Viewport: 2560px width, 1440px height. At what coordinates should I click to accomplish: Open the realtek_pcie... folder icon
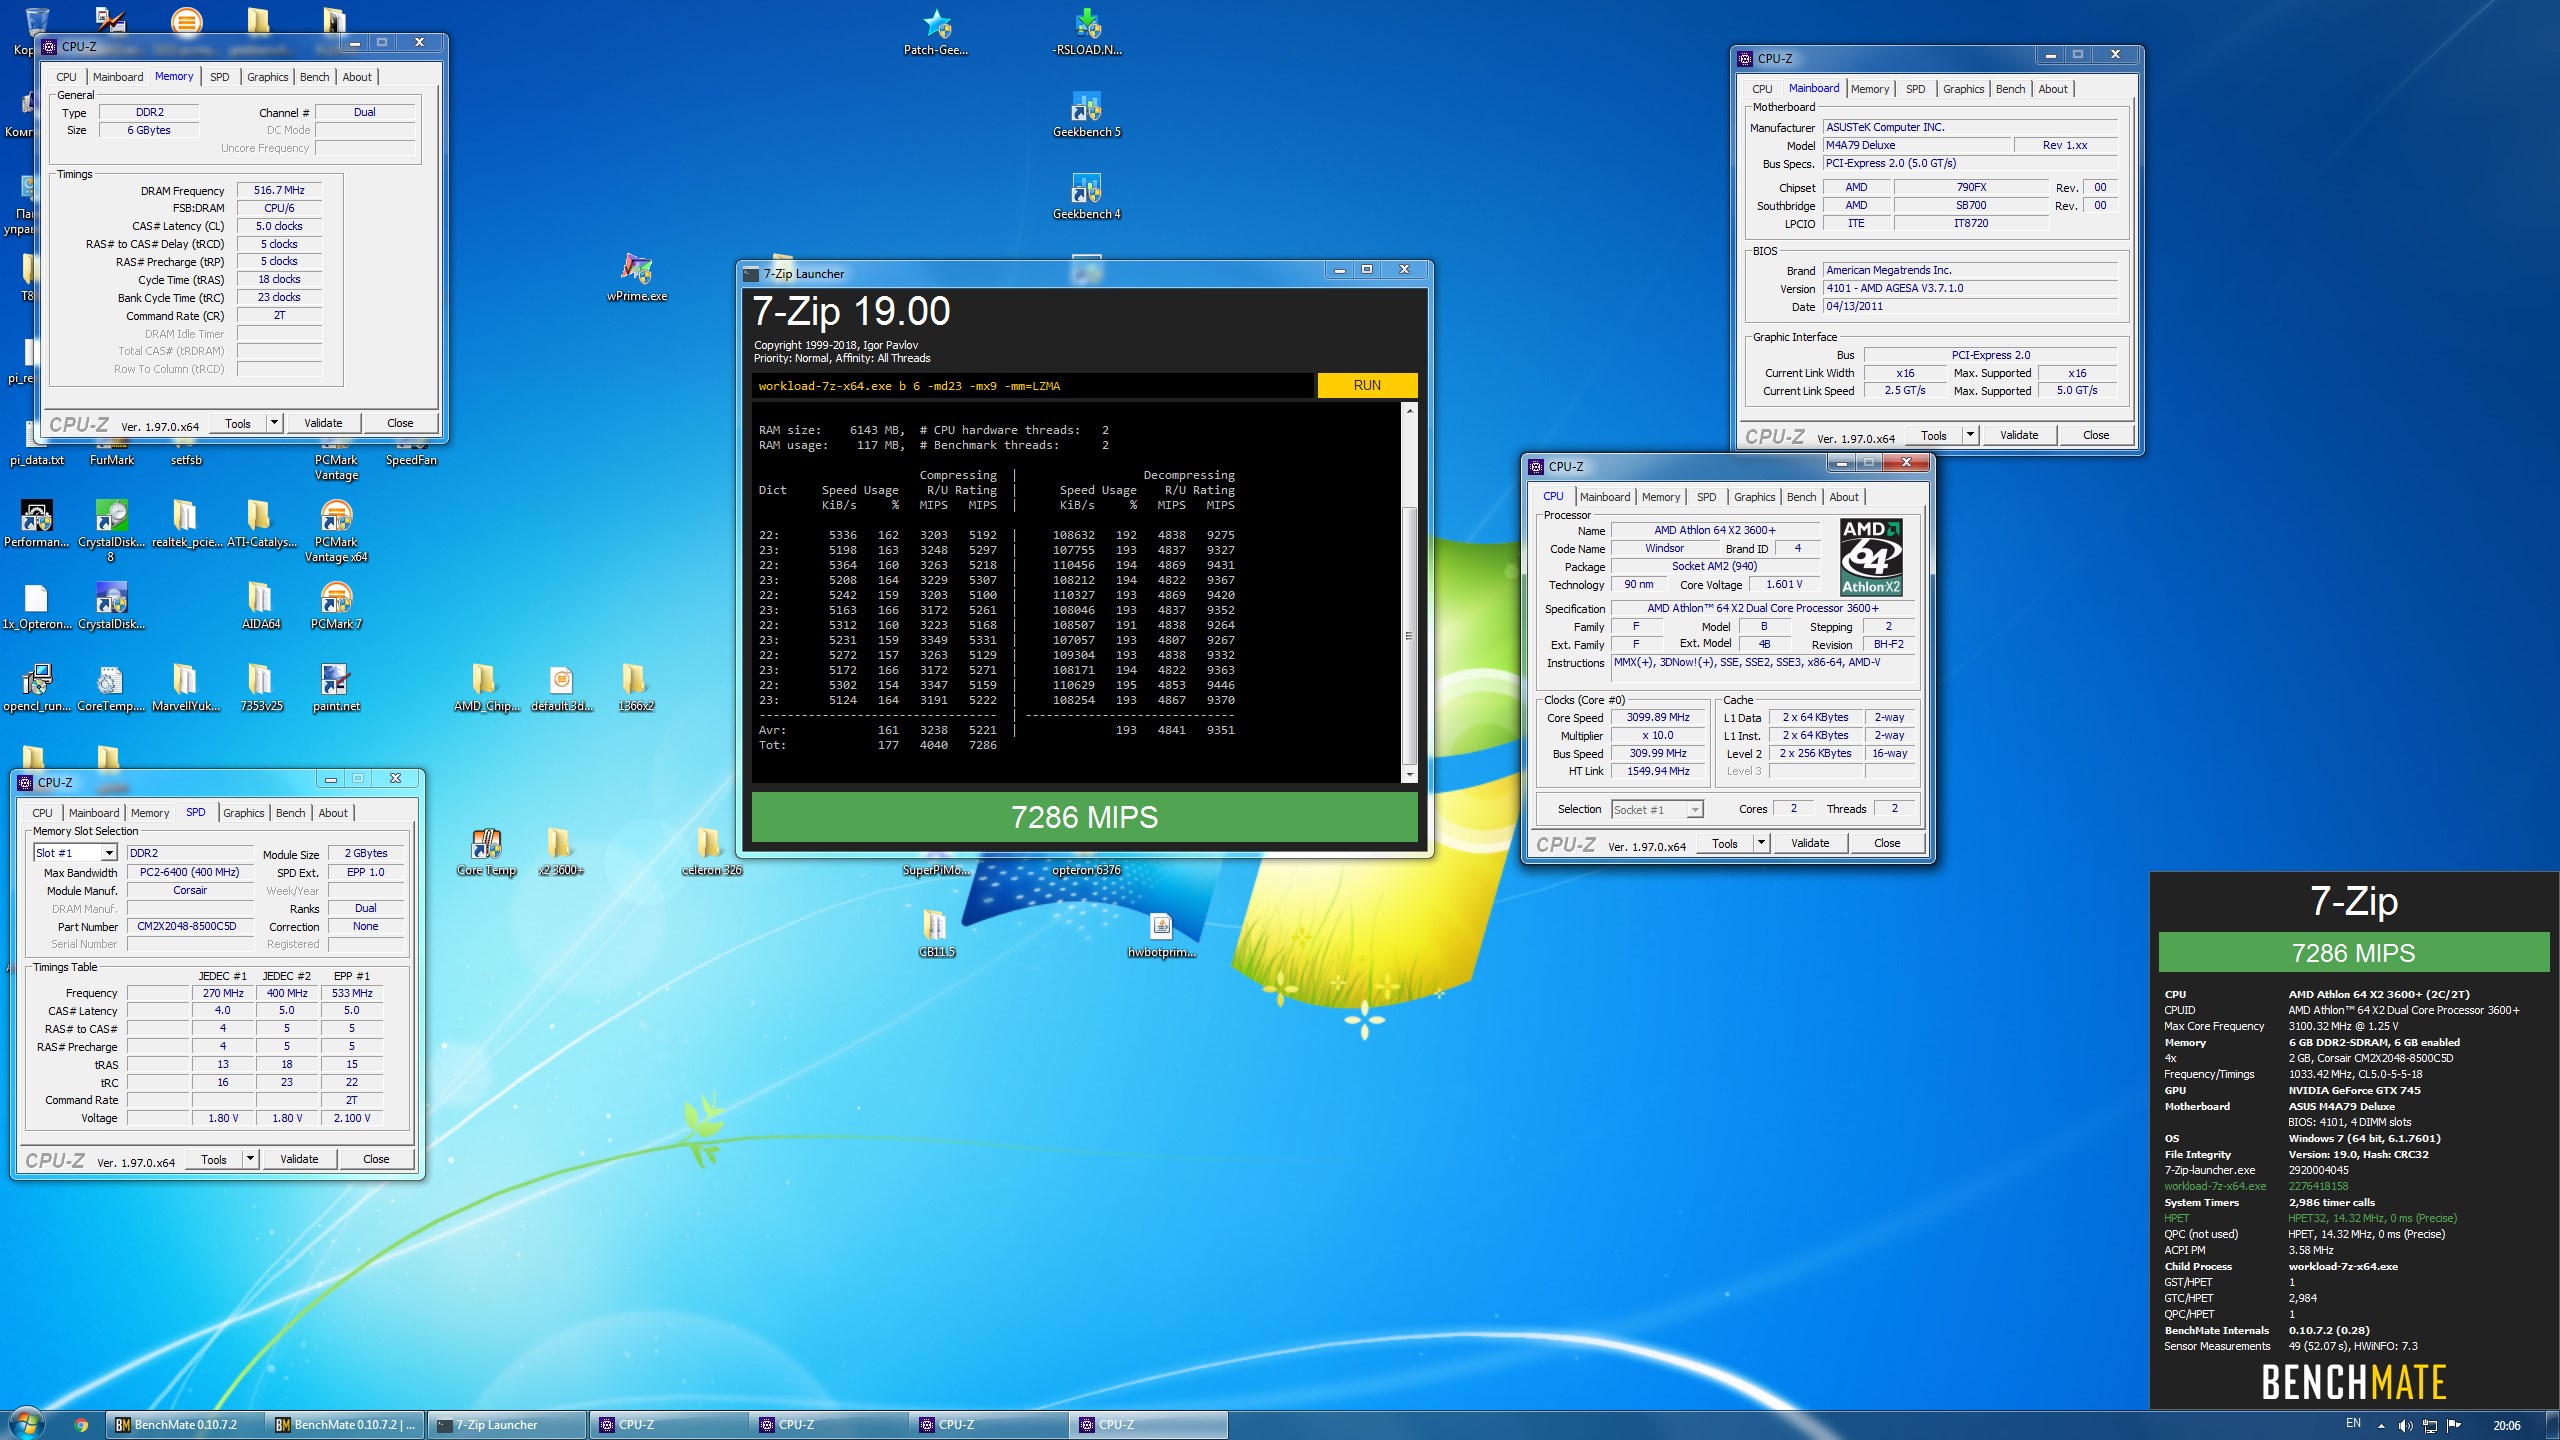[186, 525]
